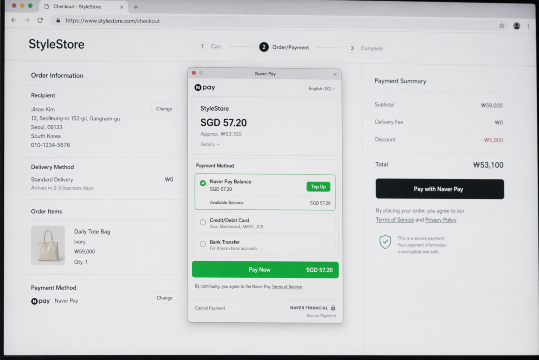Click the SGD 57.20 amount heading
Screen dimensions: 539x360
point(223,123)
